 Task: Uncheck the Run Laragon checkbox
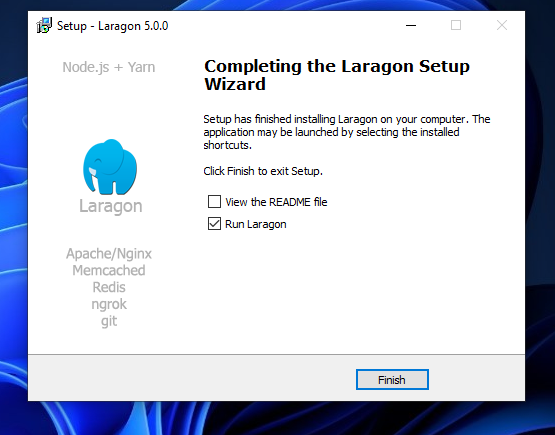[214, 224]
